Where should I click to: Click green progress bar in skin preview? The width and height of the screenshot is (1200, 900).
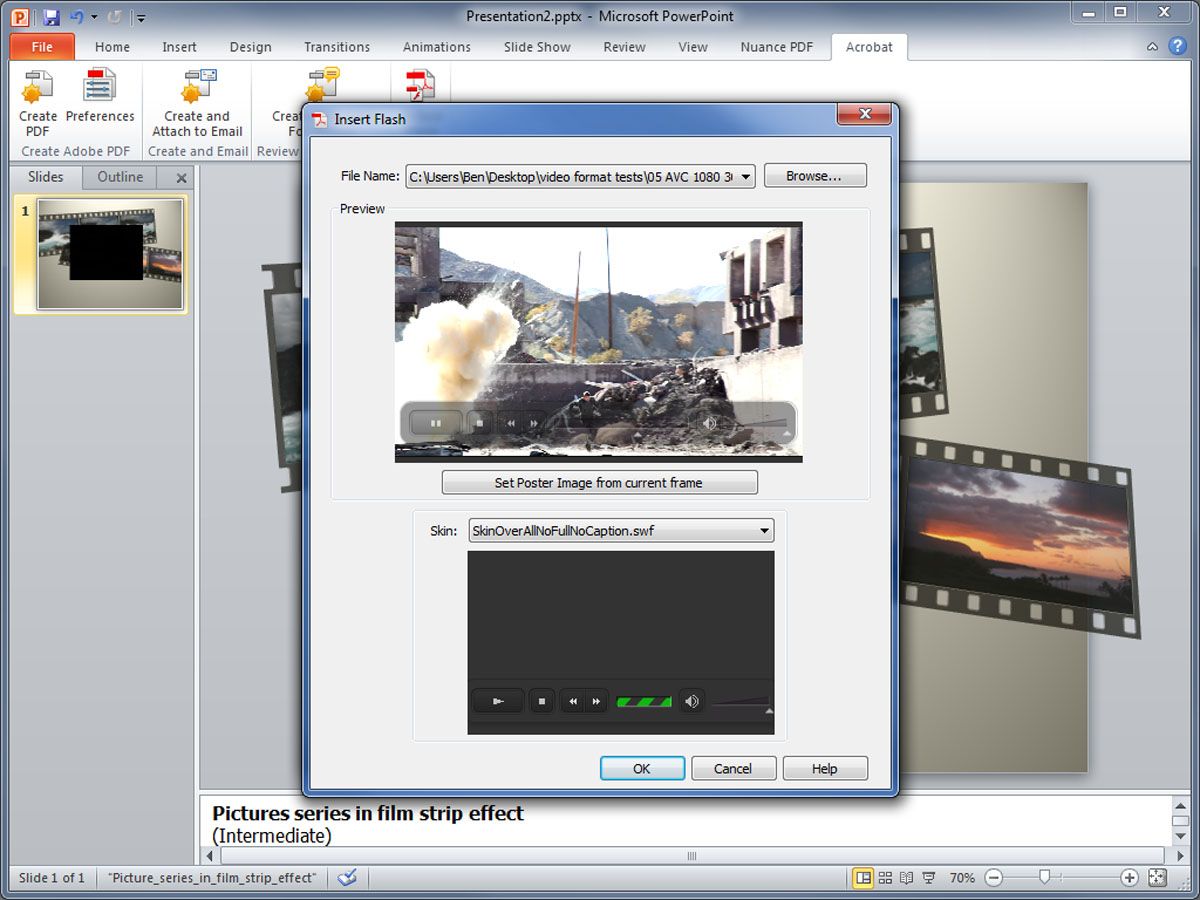click(643, 702)
